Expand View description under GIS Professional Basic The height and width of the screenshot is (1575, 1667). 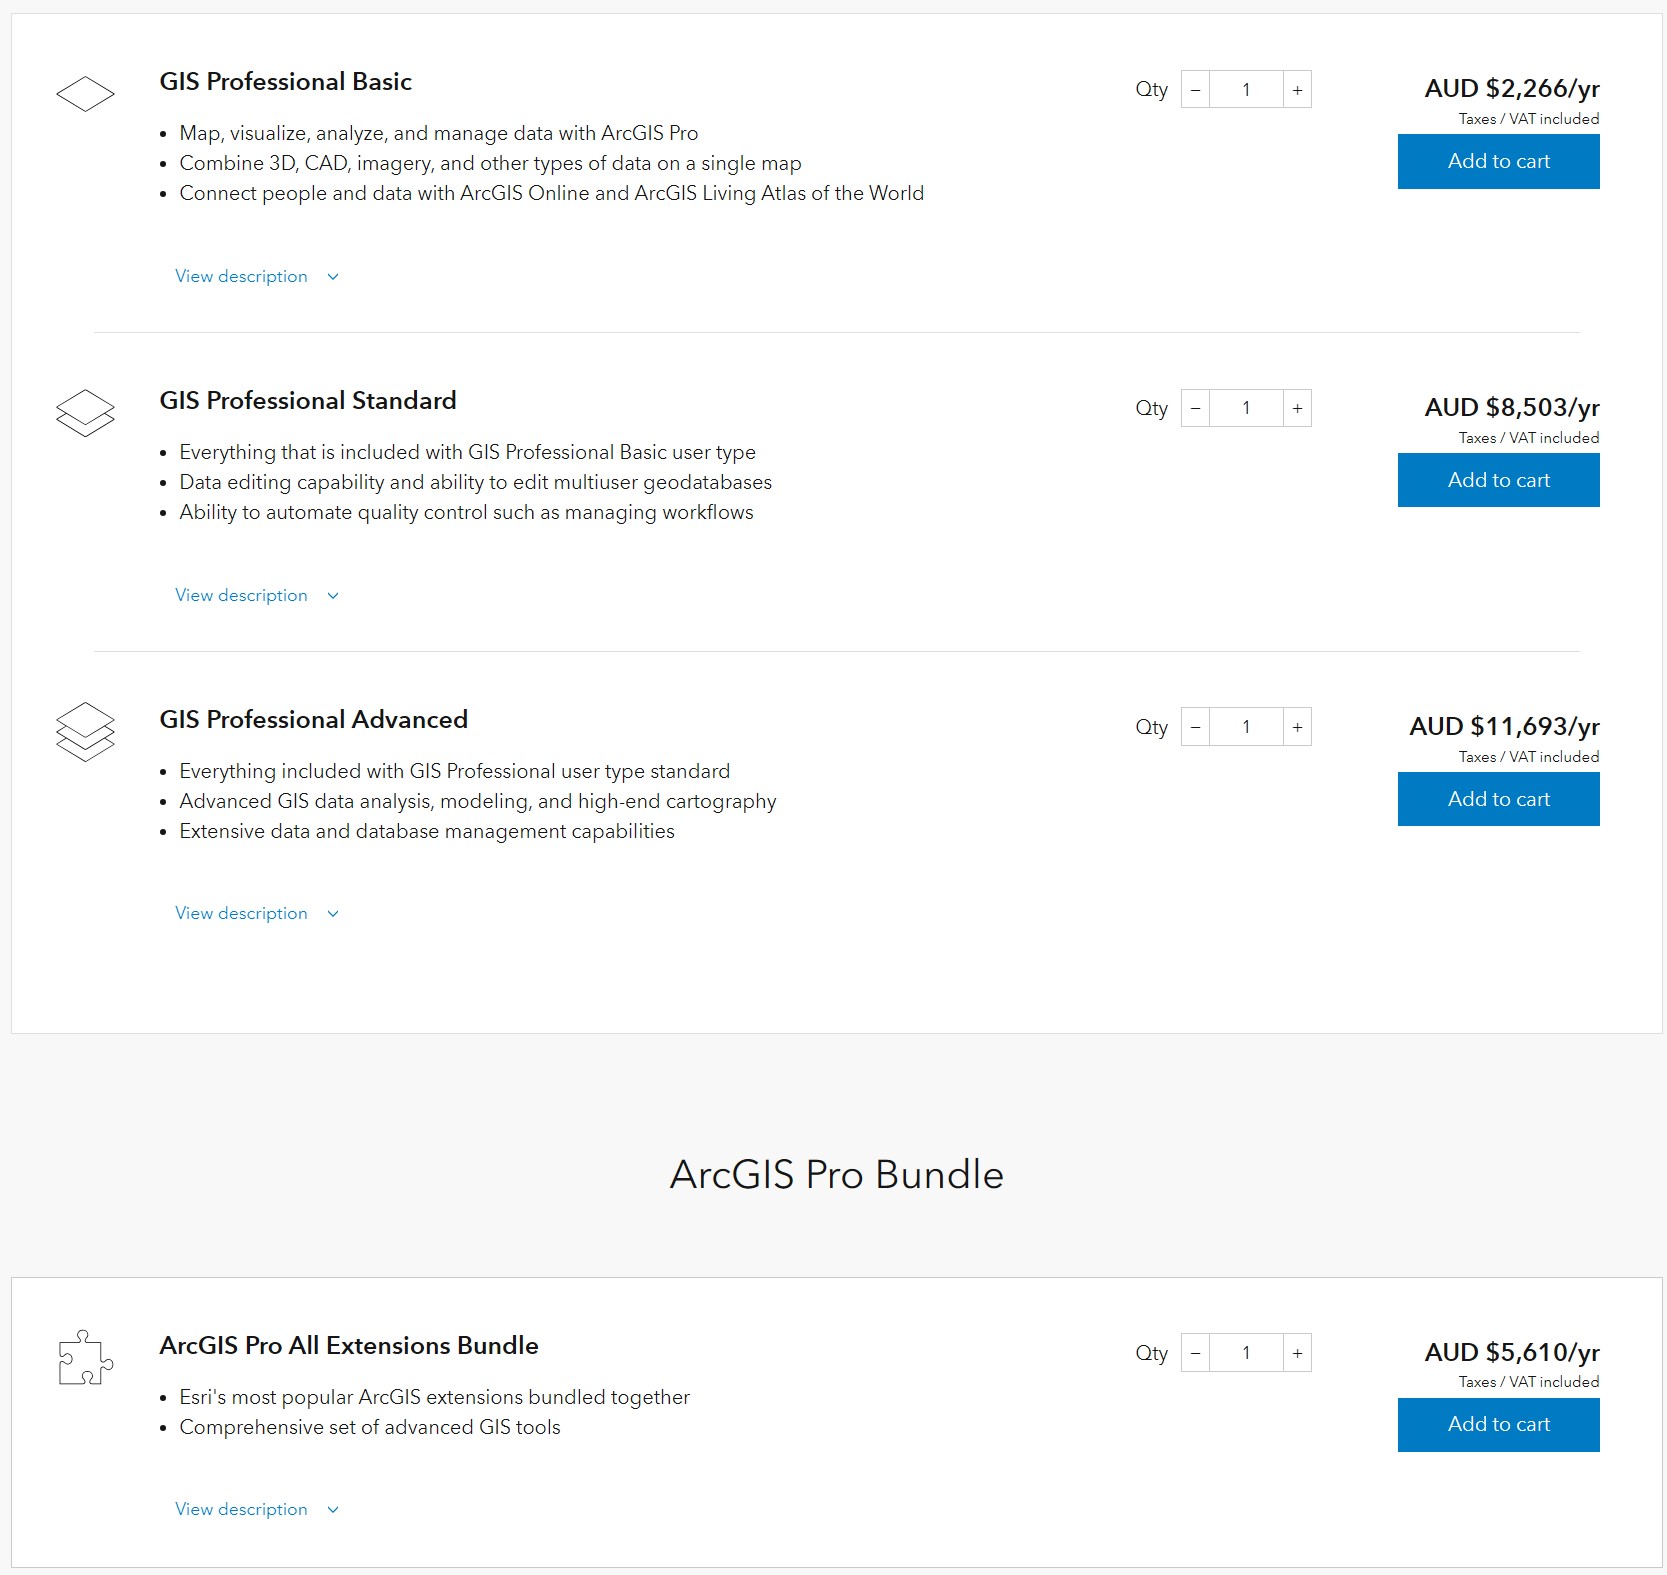tap(257, 276)
